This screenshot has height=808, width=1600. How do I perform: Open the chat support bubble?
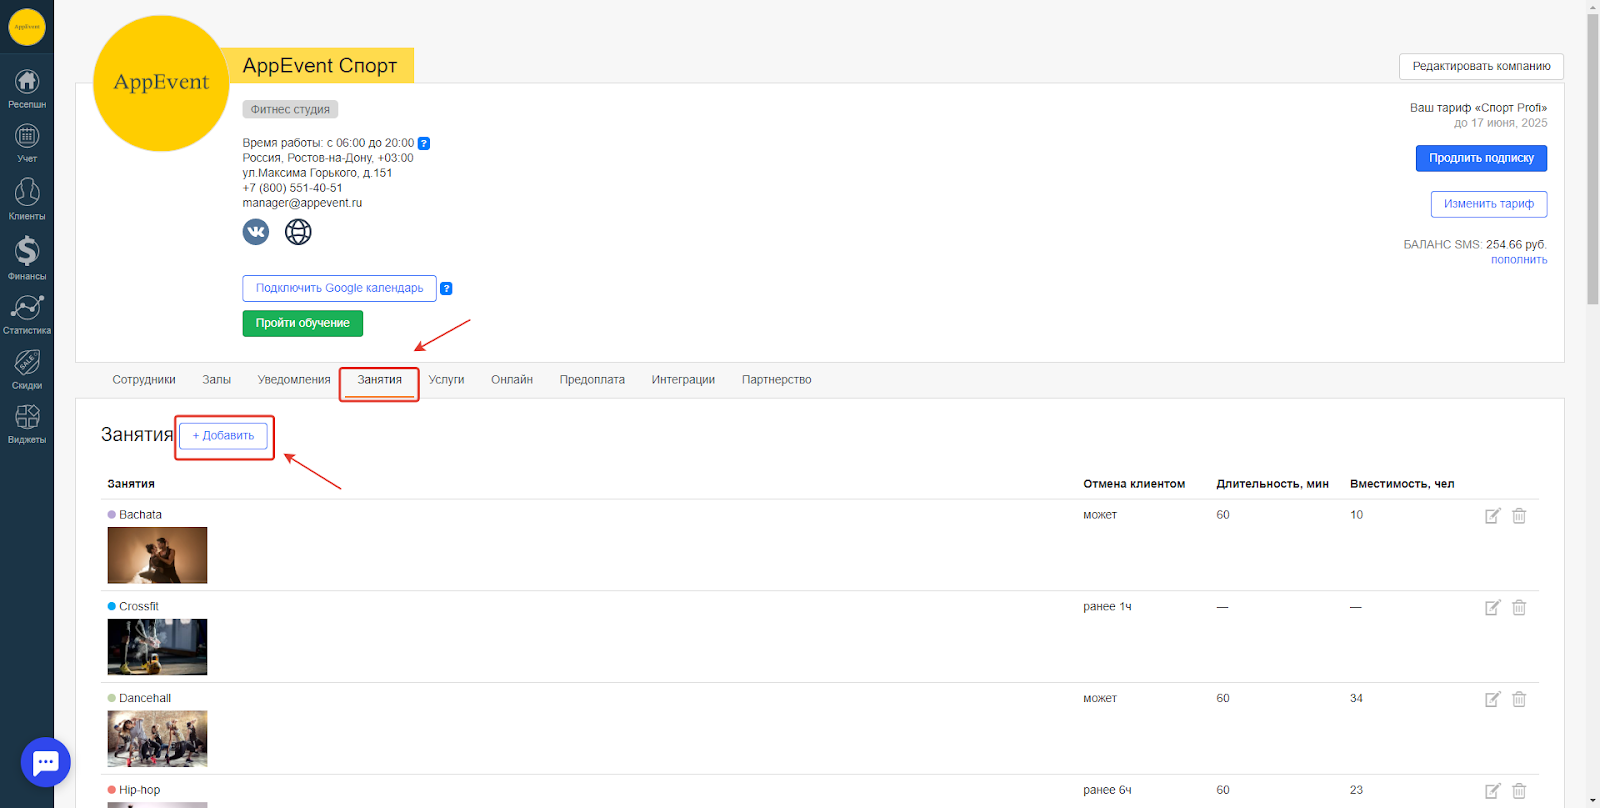click(x=46, y=763)
